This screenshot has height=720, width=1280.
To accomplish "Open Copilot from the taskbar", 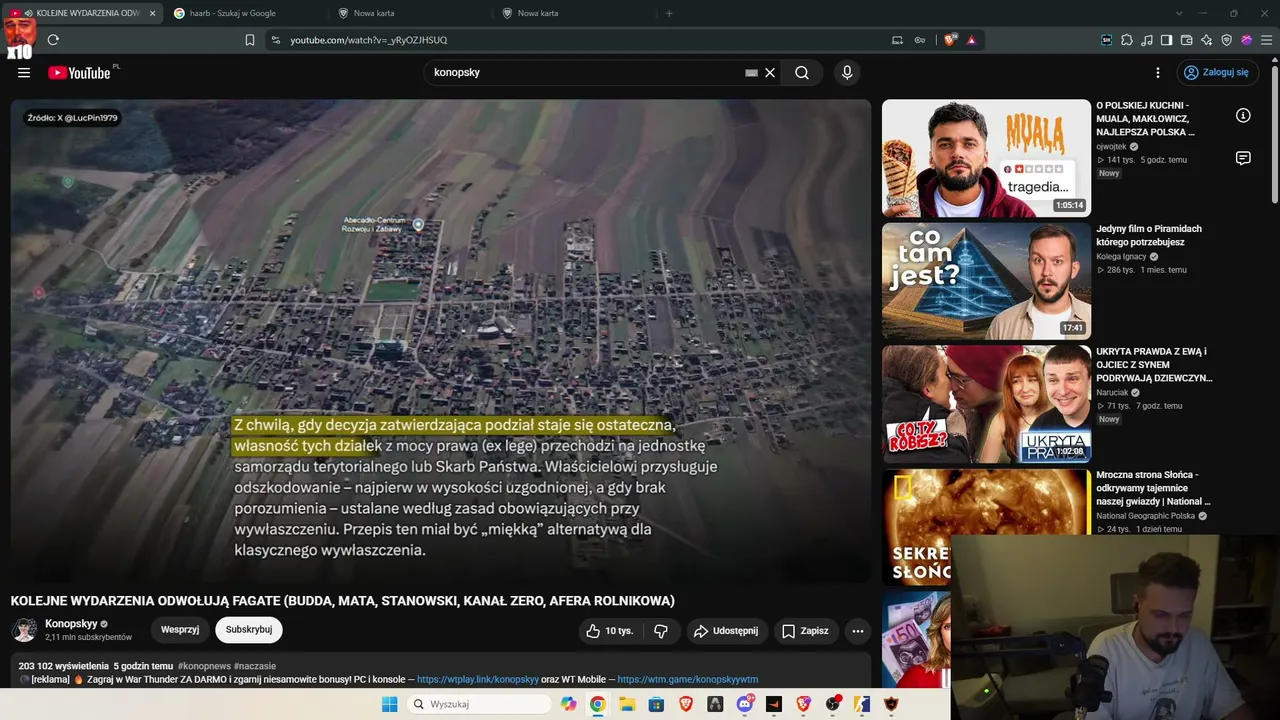I will click(569, 704).
